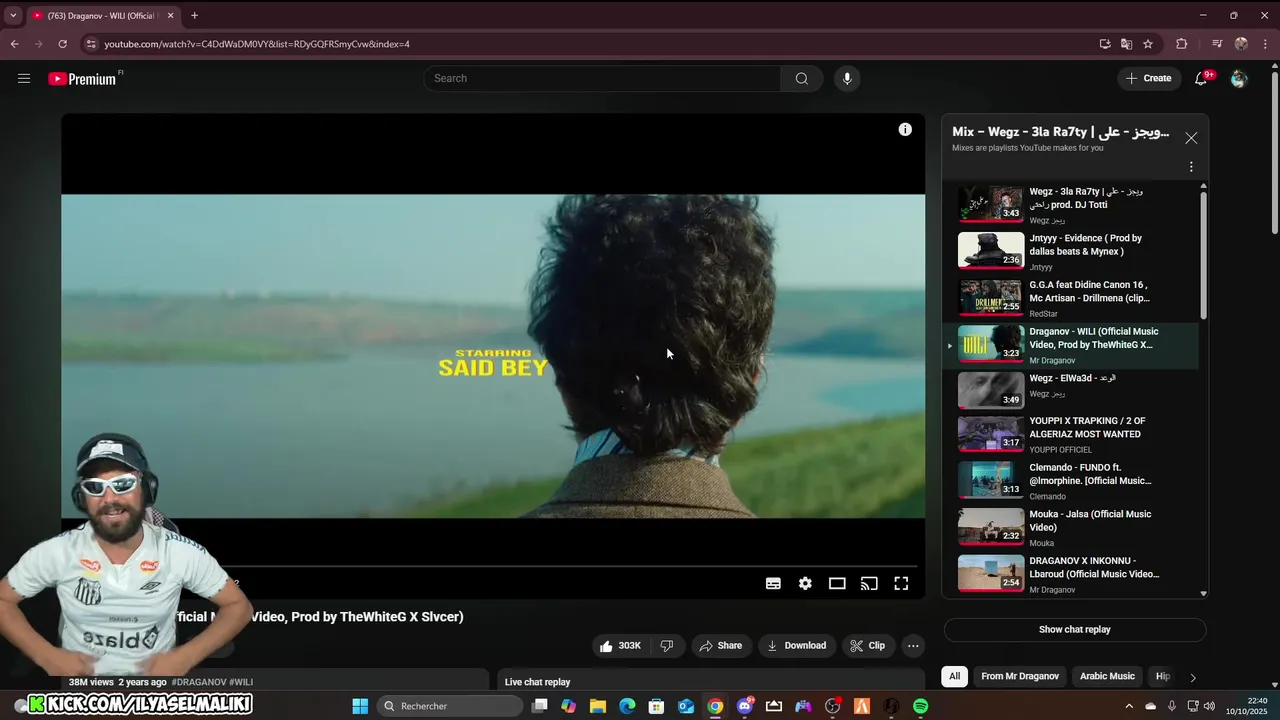Install app icon in address bar
1280x720 pixels.
[1105, 44]
